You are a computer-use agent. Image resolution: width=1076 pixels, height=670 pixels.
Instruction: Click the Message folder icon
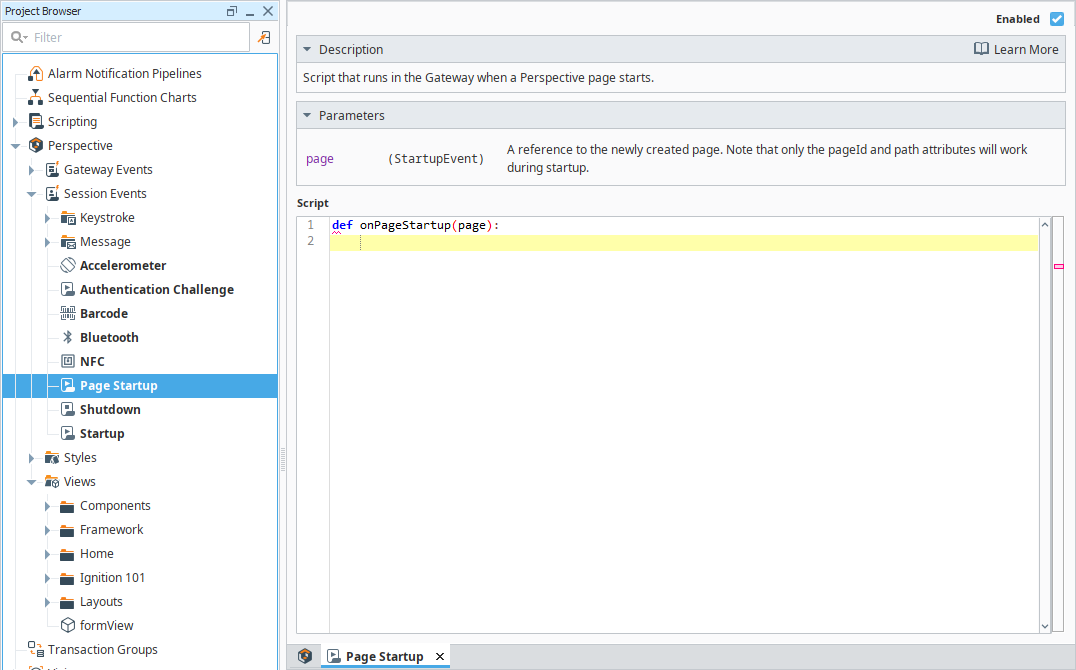[x=68, y=242]
